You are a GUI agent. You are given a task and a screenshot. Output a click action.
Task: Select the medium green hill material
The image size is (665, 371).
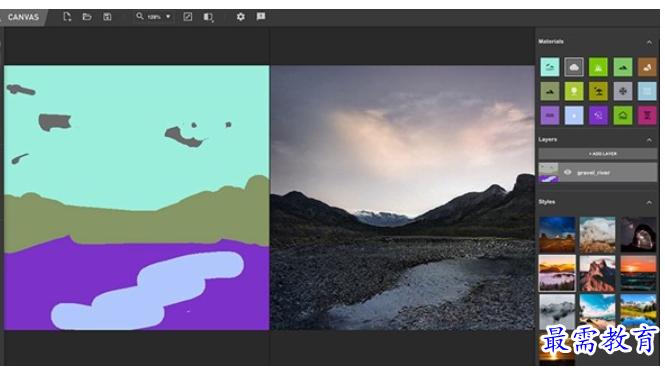pos(623,67)
